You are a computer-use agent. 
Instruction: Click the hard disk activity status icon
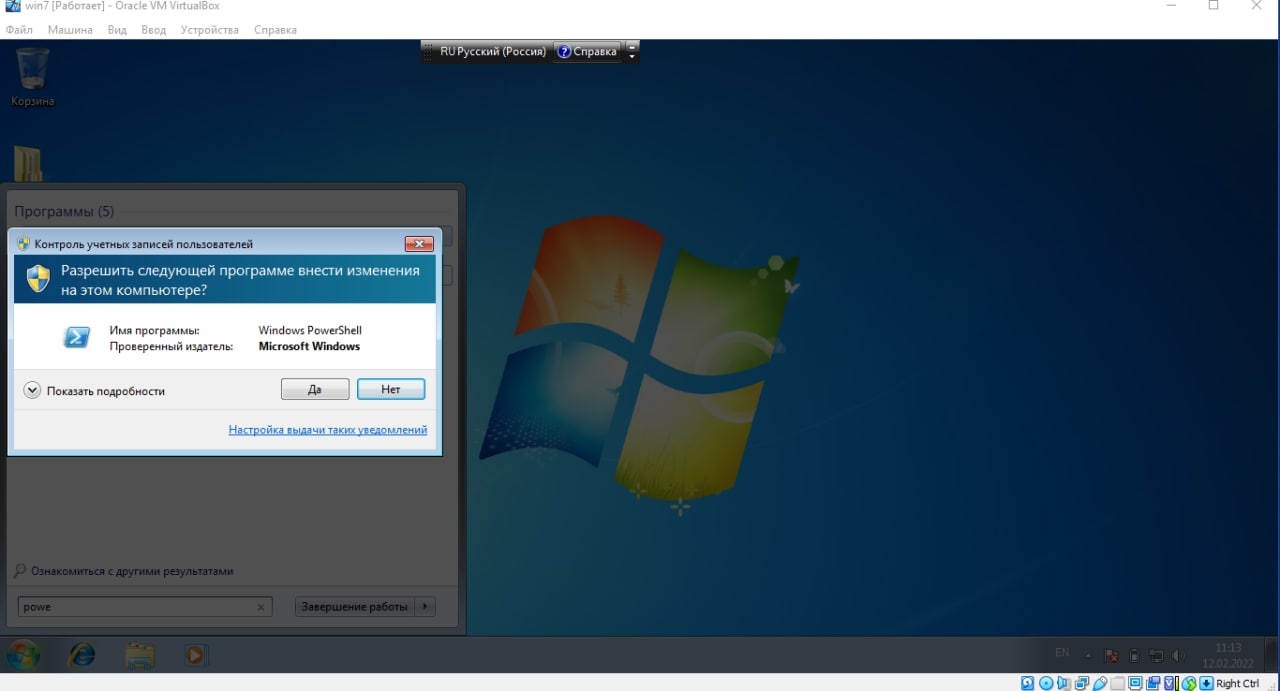pyautogui.click(x=1027, y=683)
